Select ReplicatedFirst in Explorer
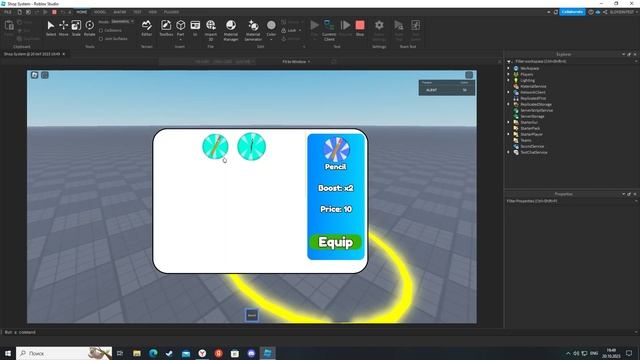Image resolution: width=640 pixels, height=360 pixels. pos(533,98)
